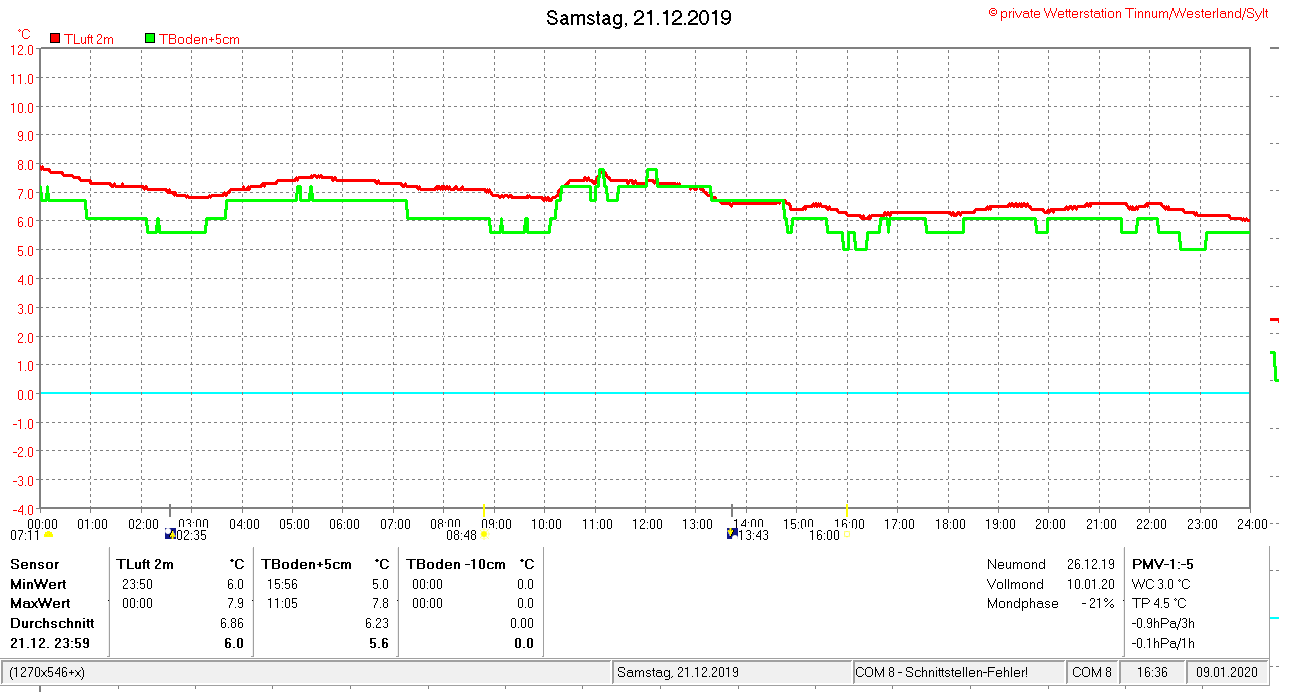Image resolution: width=1310 pixels, height=692 pixels.
Task: Click the (1270x546+x) size status field
Action: tap(47, 672)
